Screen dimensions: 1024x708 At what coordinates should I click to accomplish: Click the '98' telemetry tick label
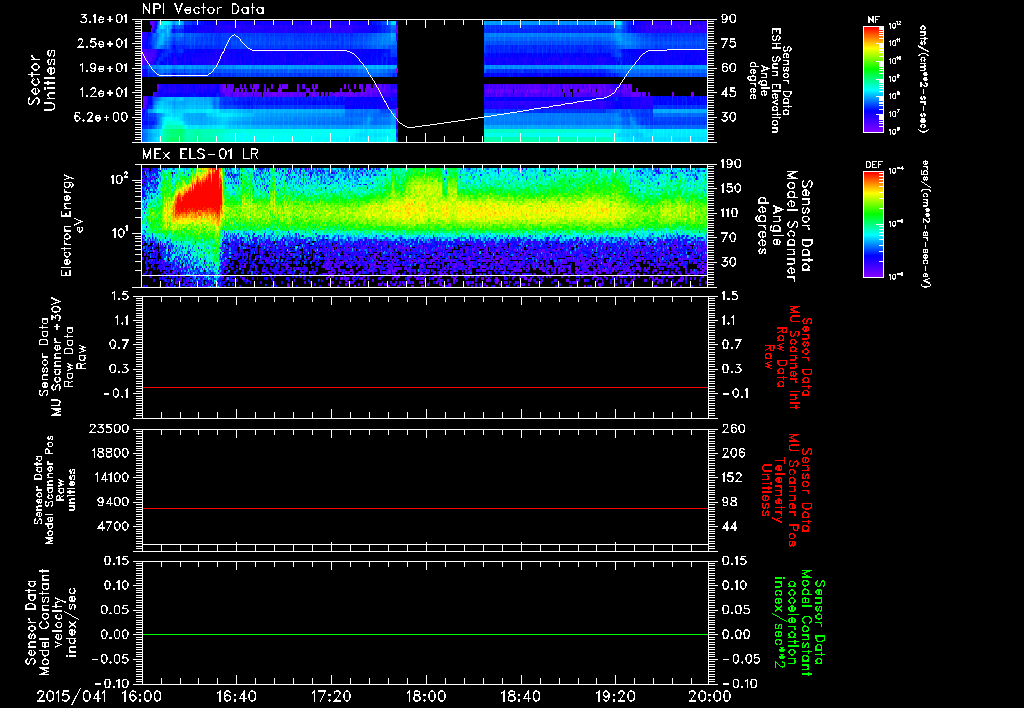click(729, 502)
